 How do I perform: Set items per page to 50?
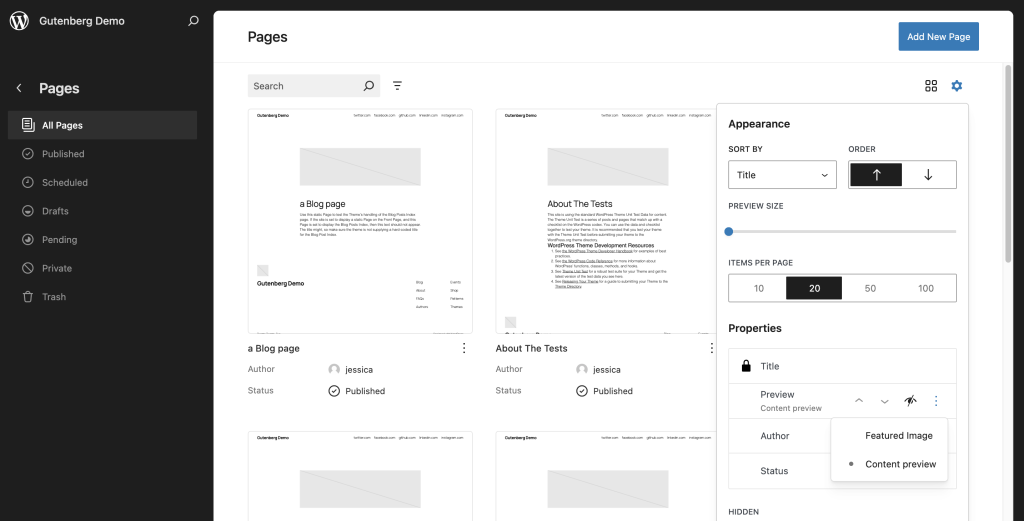[x=870, y=288]
